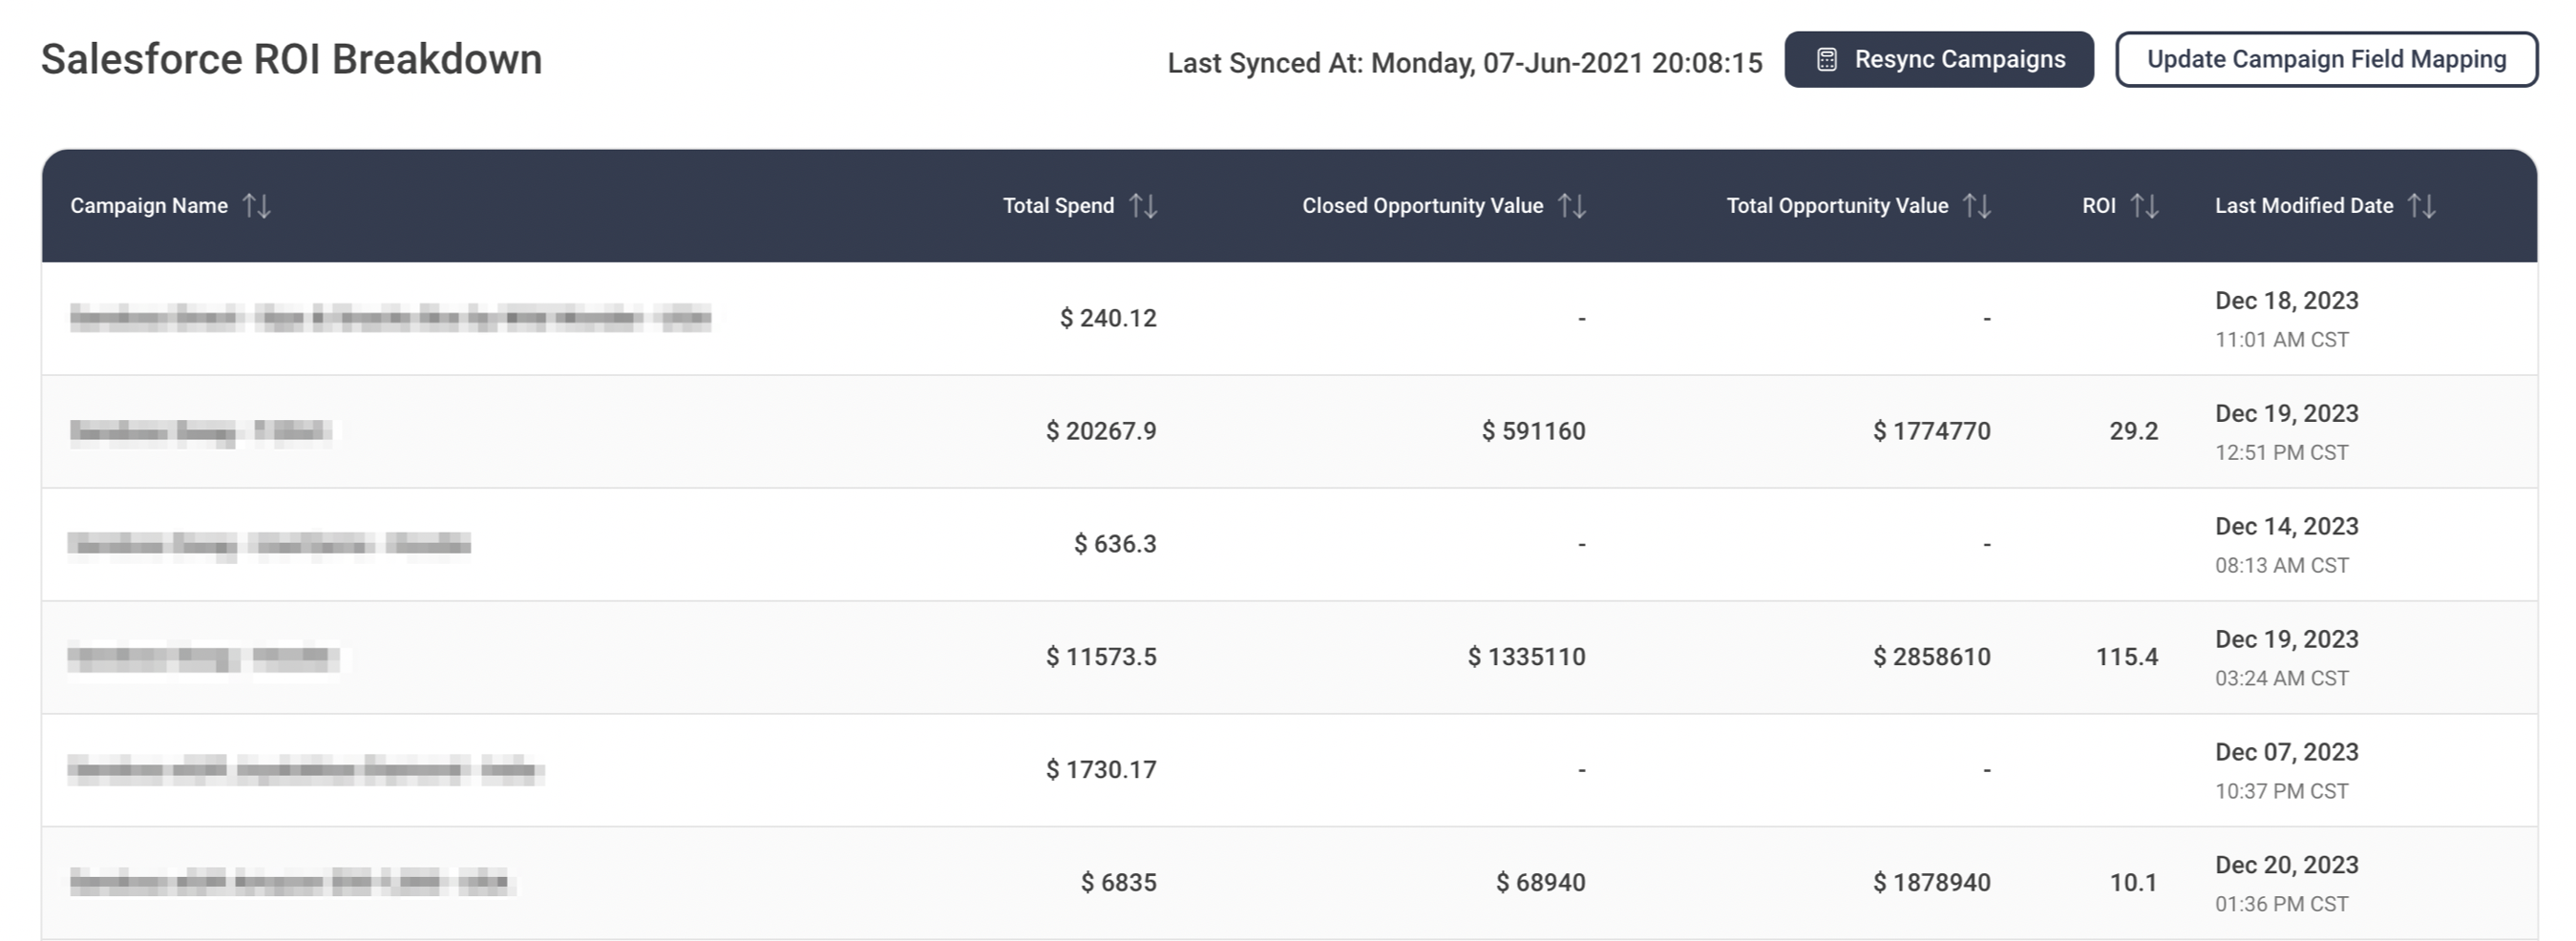Click the Total Opportunity Value column header
Viewport: 2576px width, 941px height.
point(1837,206)
